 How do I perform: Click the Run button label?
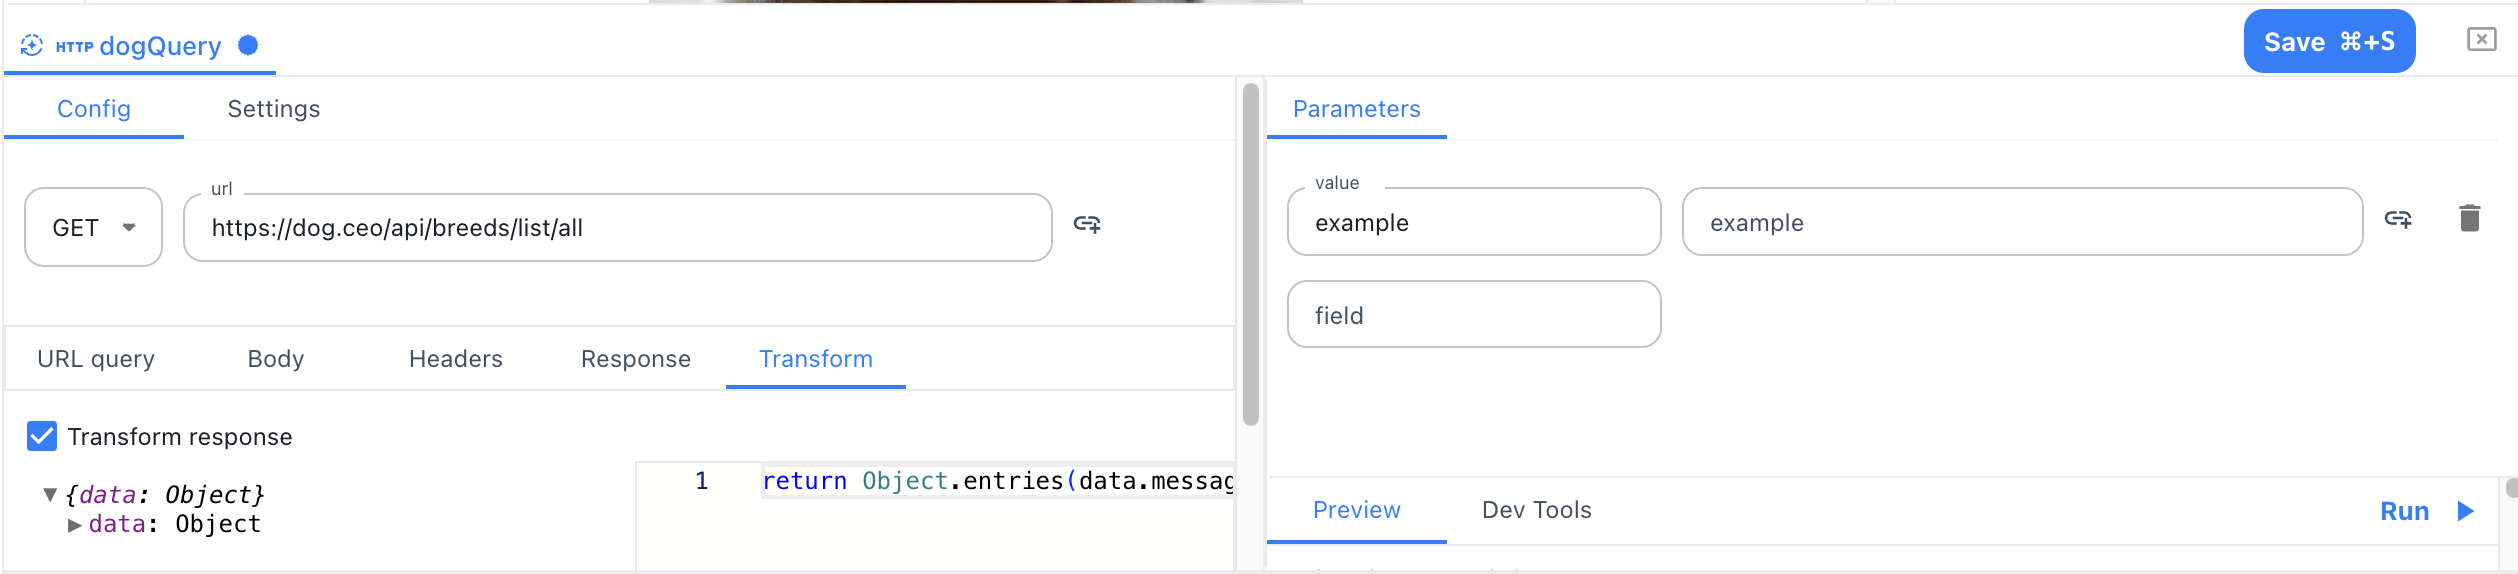pos(2404,511)
